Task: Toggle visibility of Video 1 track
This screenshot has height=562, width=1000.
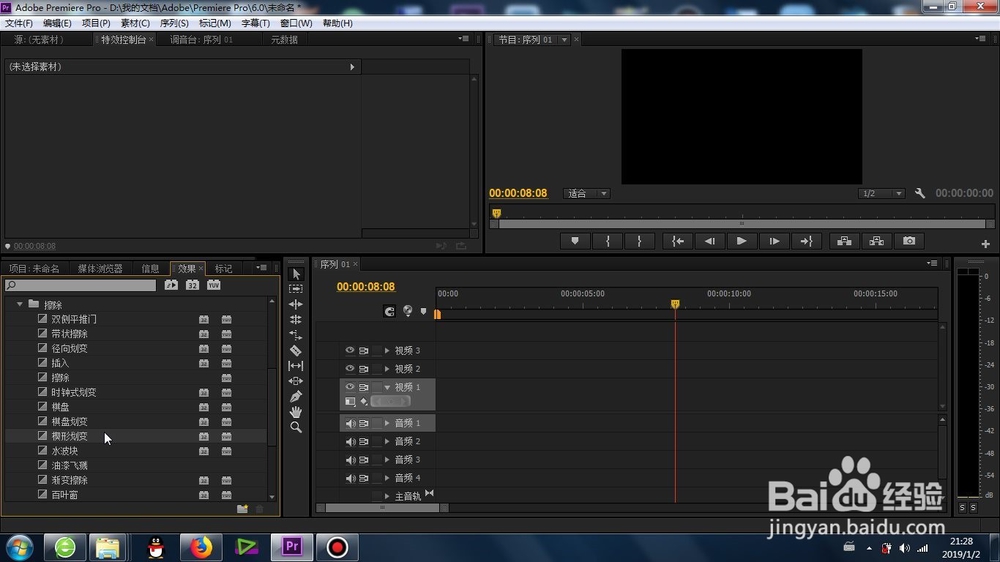Action: tap(349, 387)
